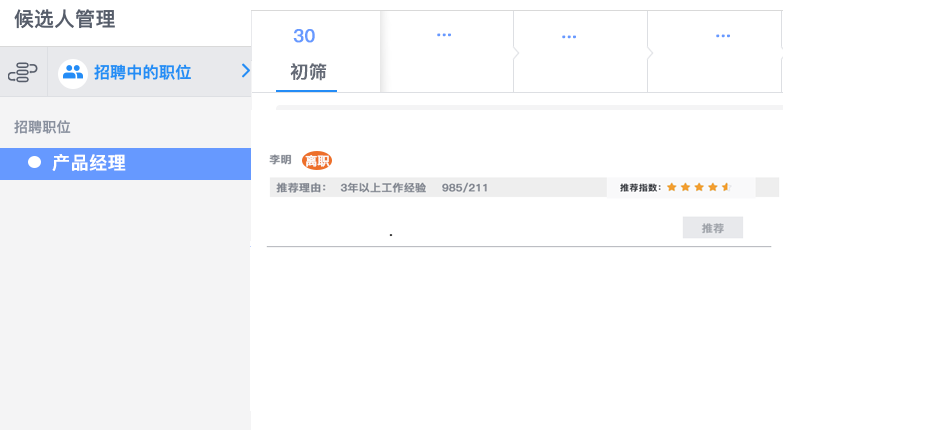The height and width of the screenshot is (430, 932).
Task: Click the 推荐指数 star rating
Action: (x=698, y=187)
